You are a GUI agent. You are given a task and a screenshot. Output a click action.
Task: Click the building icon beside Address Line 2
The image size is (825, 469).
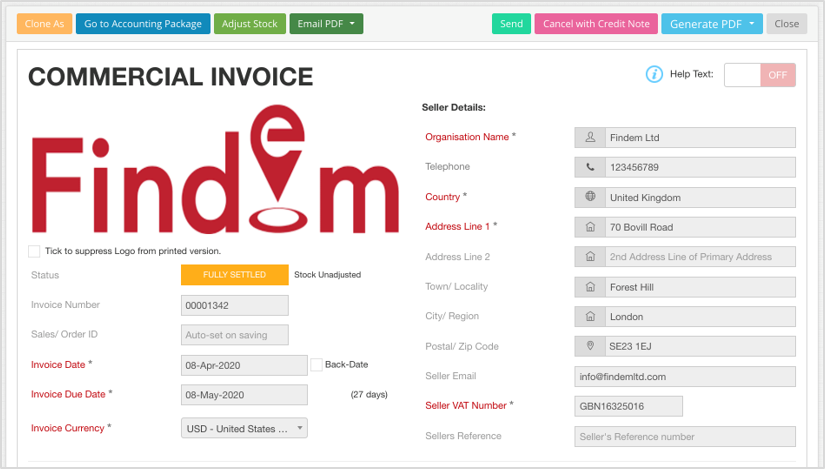tap(590, 256)
